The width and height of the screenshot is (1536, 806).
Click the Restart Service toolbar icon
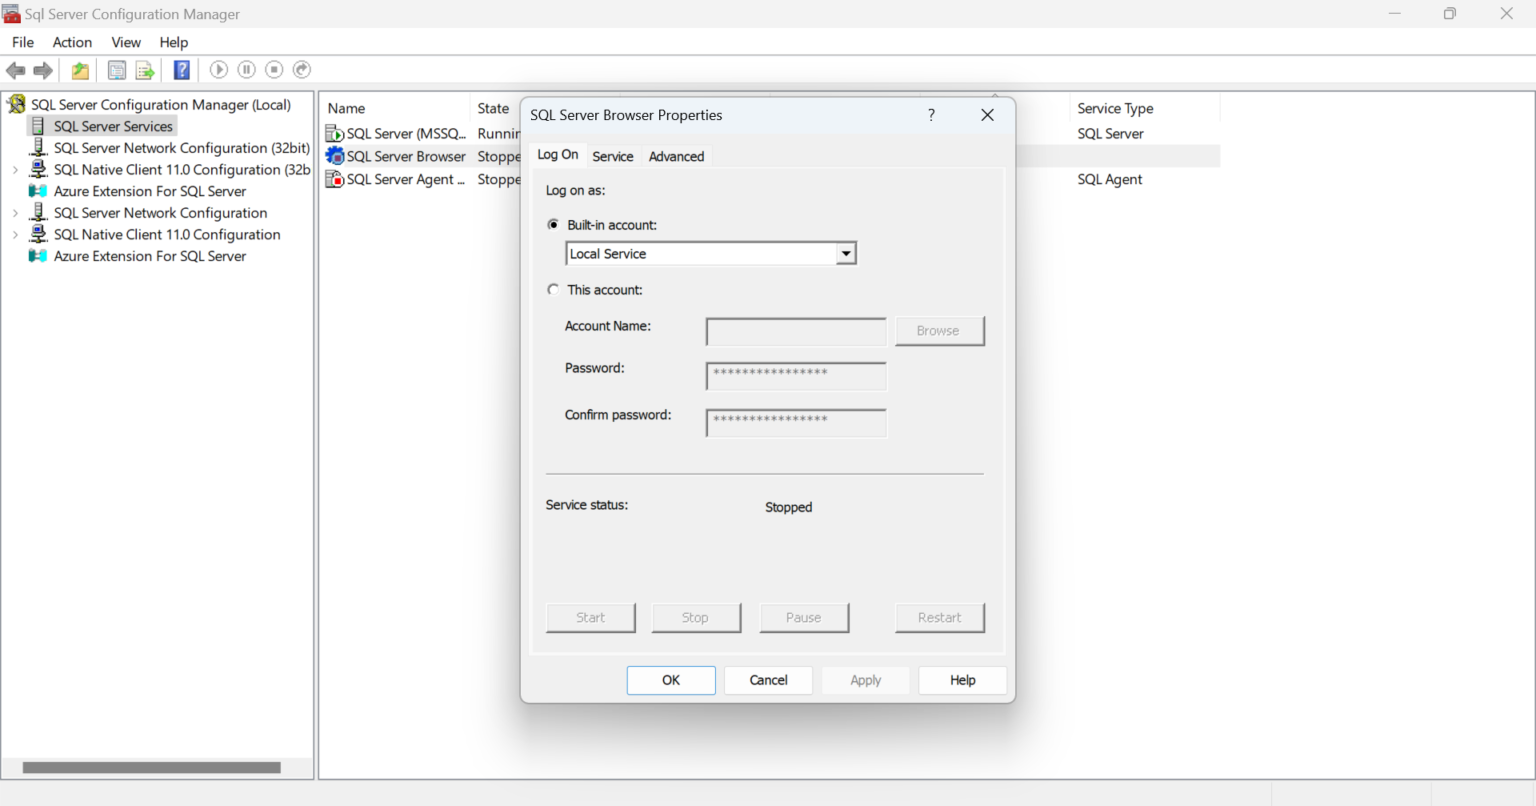(x=302, y=70)
